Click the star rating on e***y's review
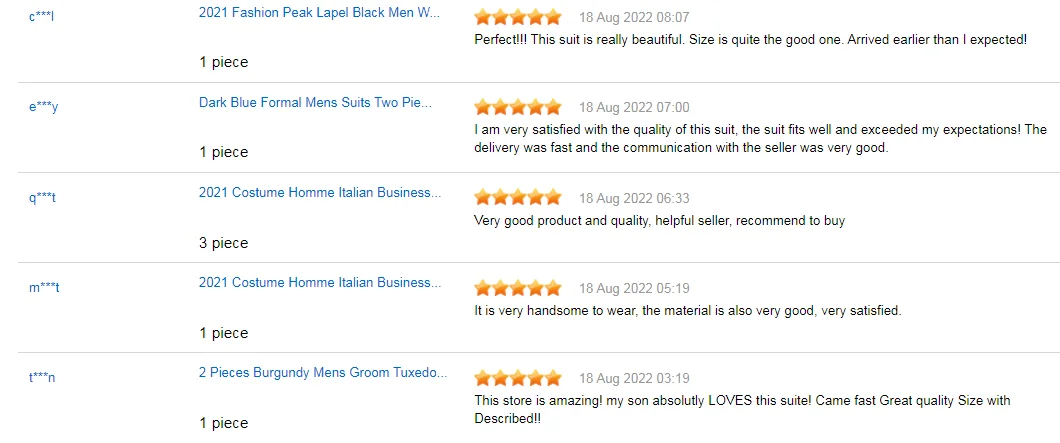 click(517, 107)
